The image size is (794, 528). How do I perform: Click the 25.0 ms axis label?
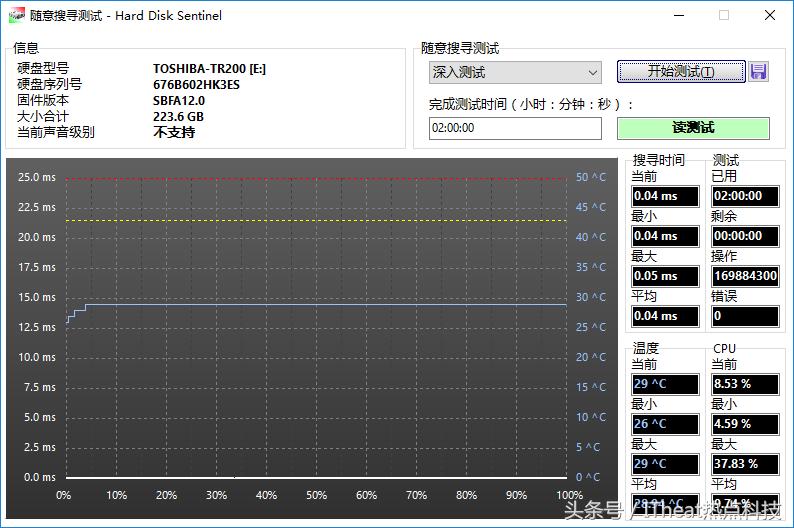tap(36, 177)
